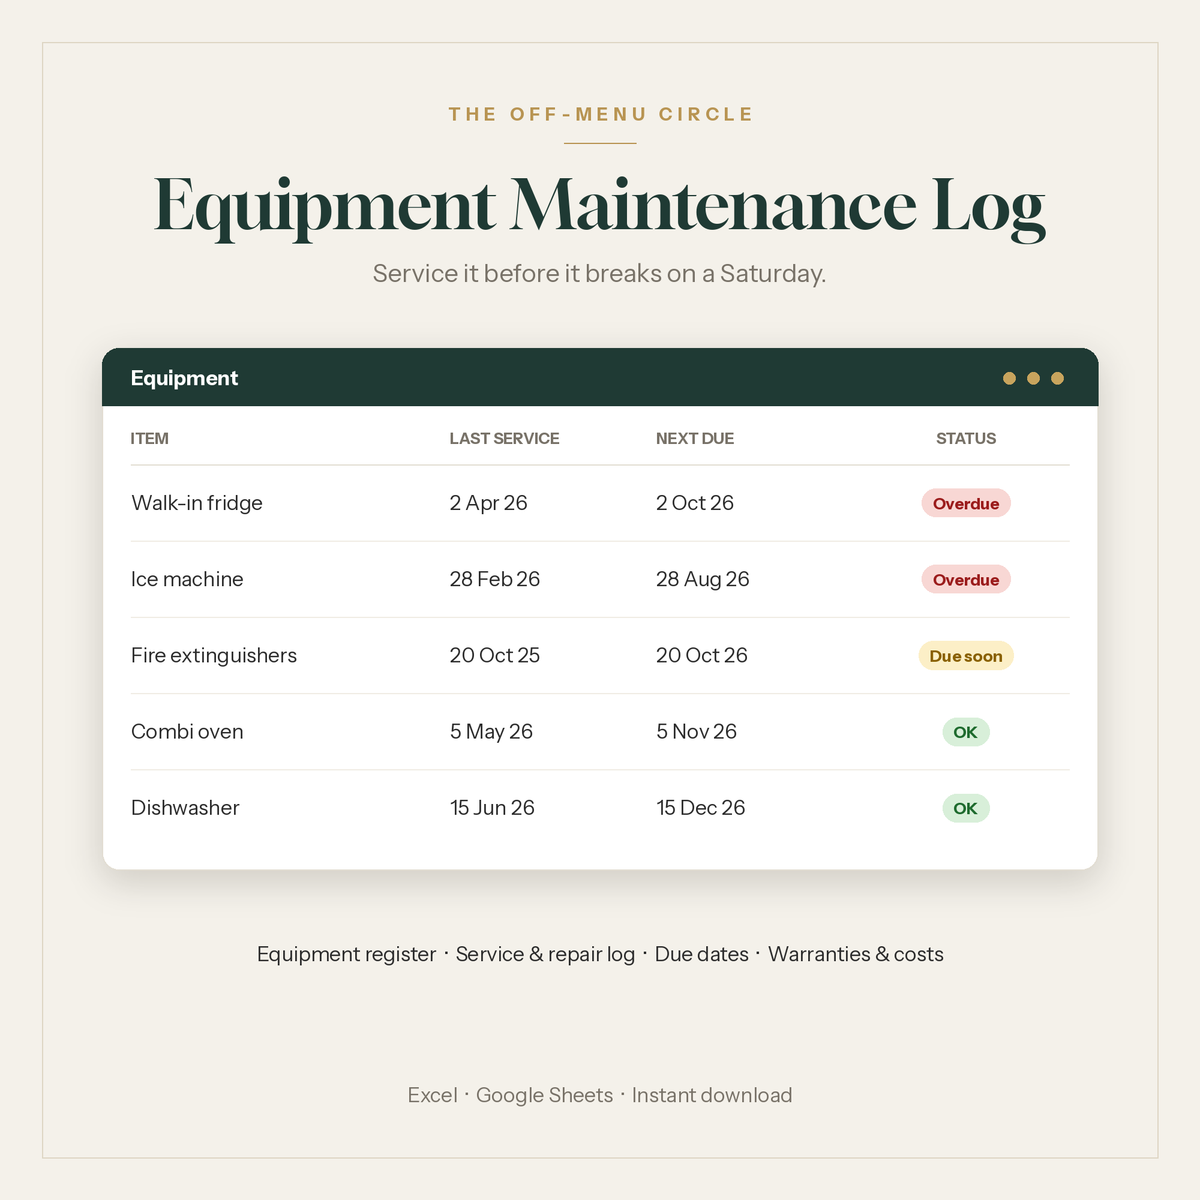Click Overdue badge for Walk-in fridge

pos(966,503)
